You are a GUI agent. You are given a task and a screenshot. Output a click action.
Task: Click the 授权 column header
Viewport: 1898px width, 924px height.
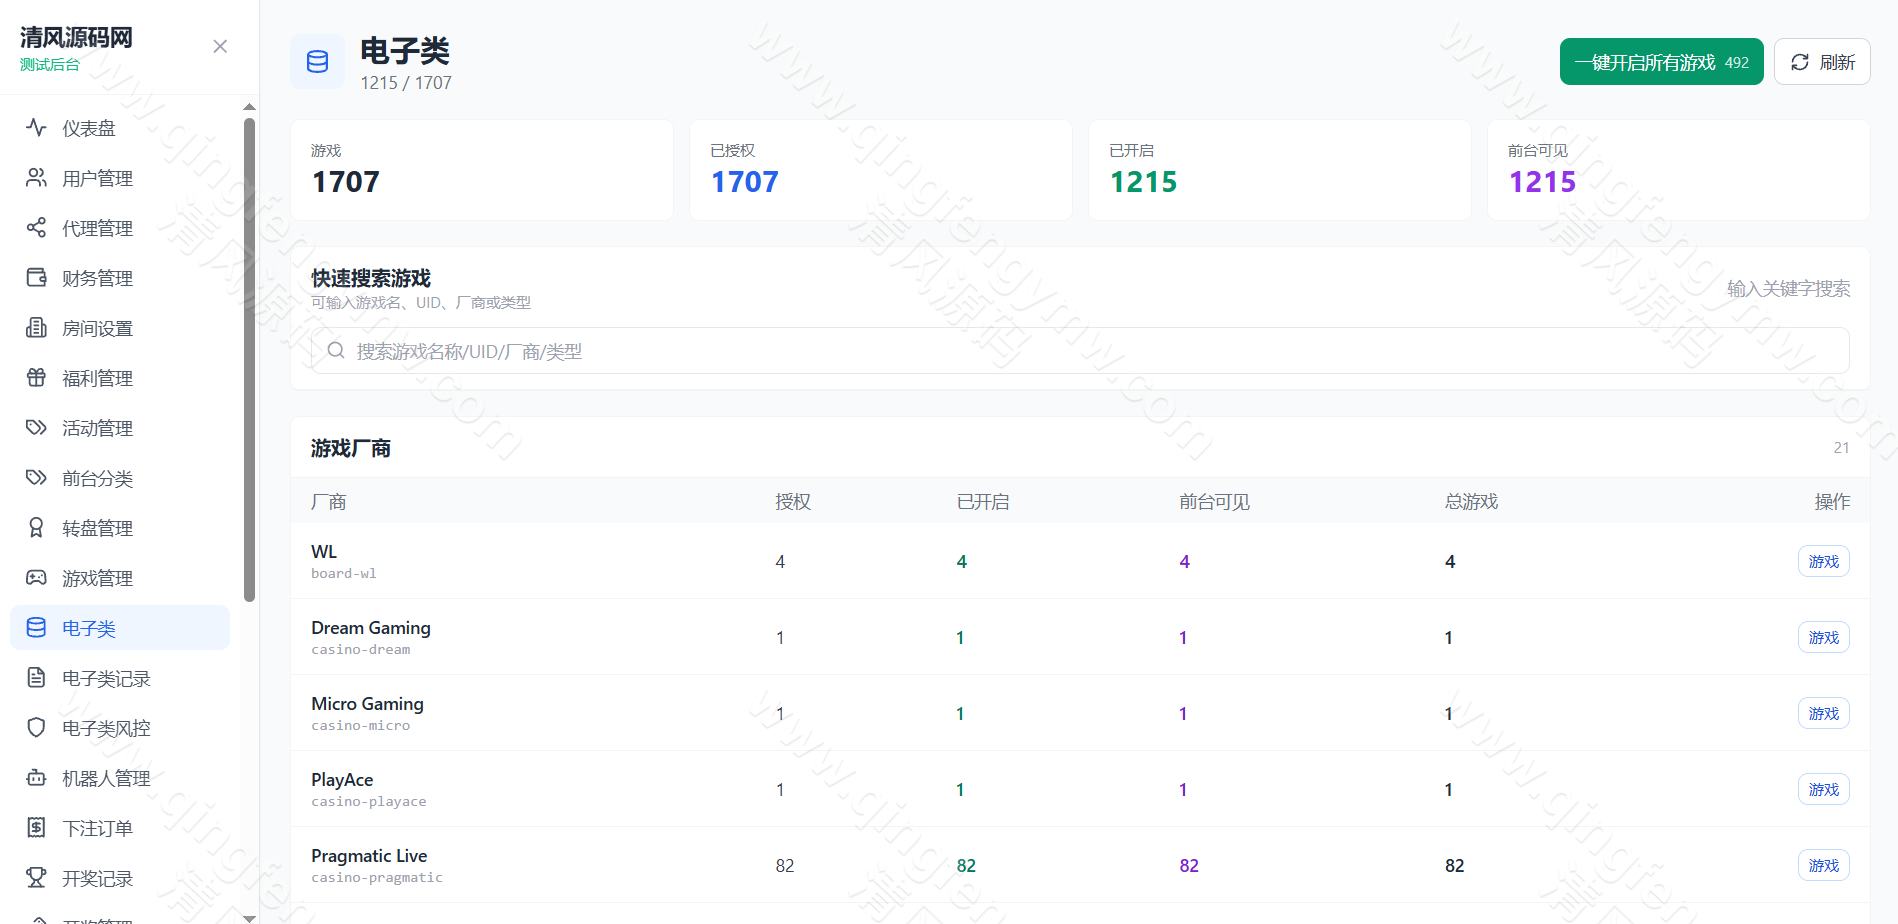[793, 501]
